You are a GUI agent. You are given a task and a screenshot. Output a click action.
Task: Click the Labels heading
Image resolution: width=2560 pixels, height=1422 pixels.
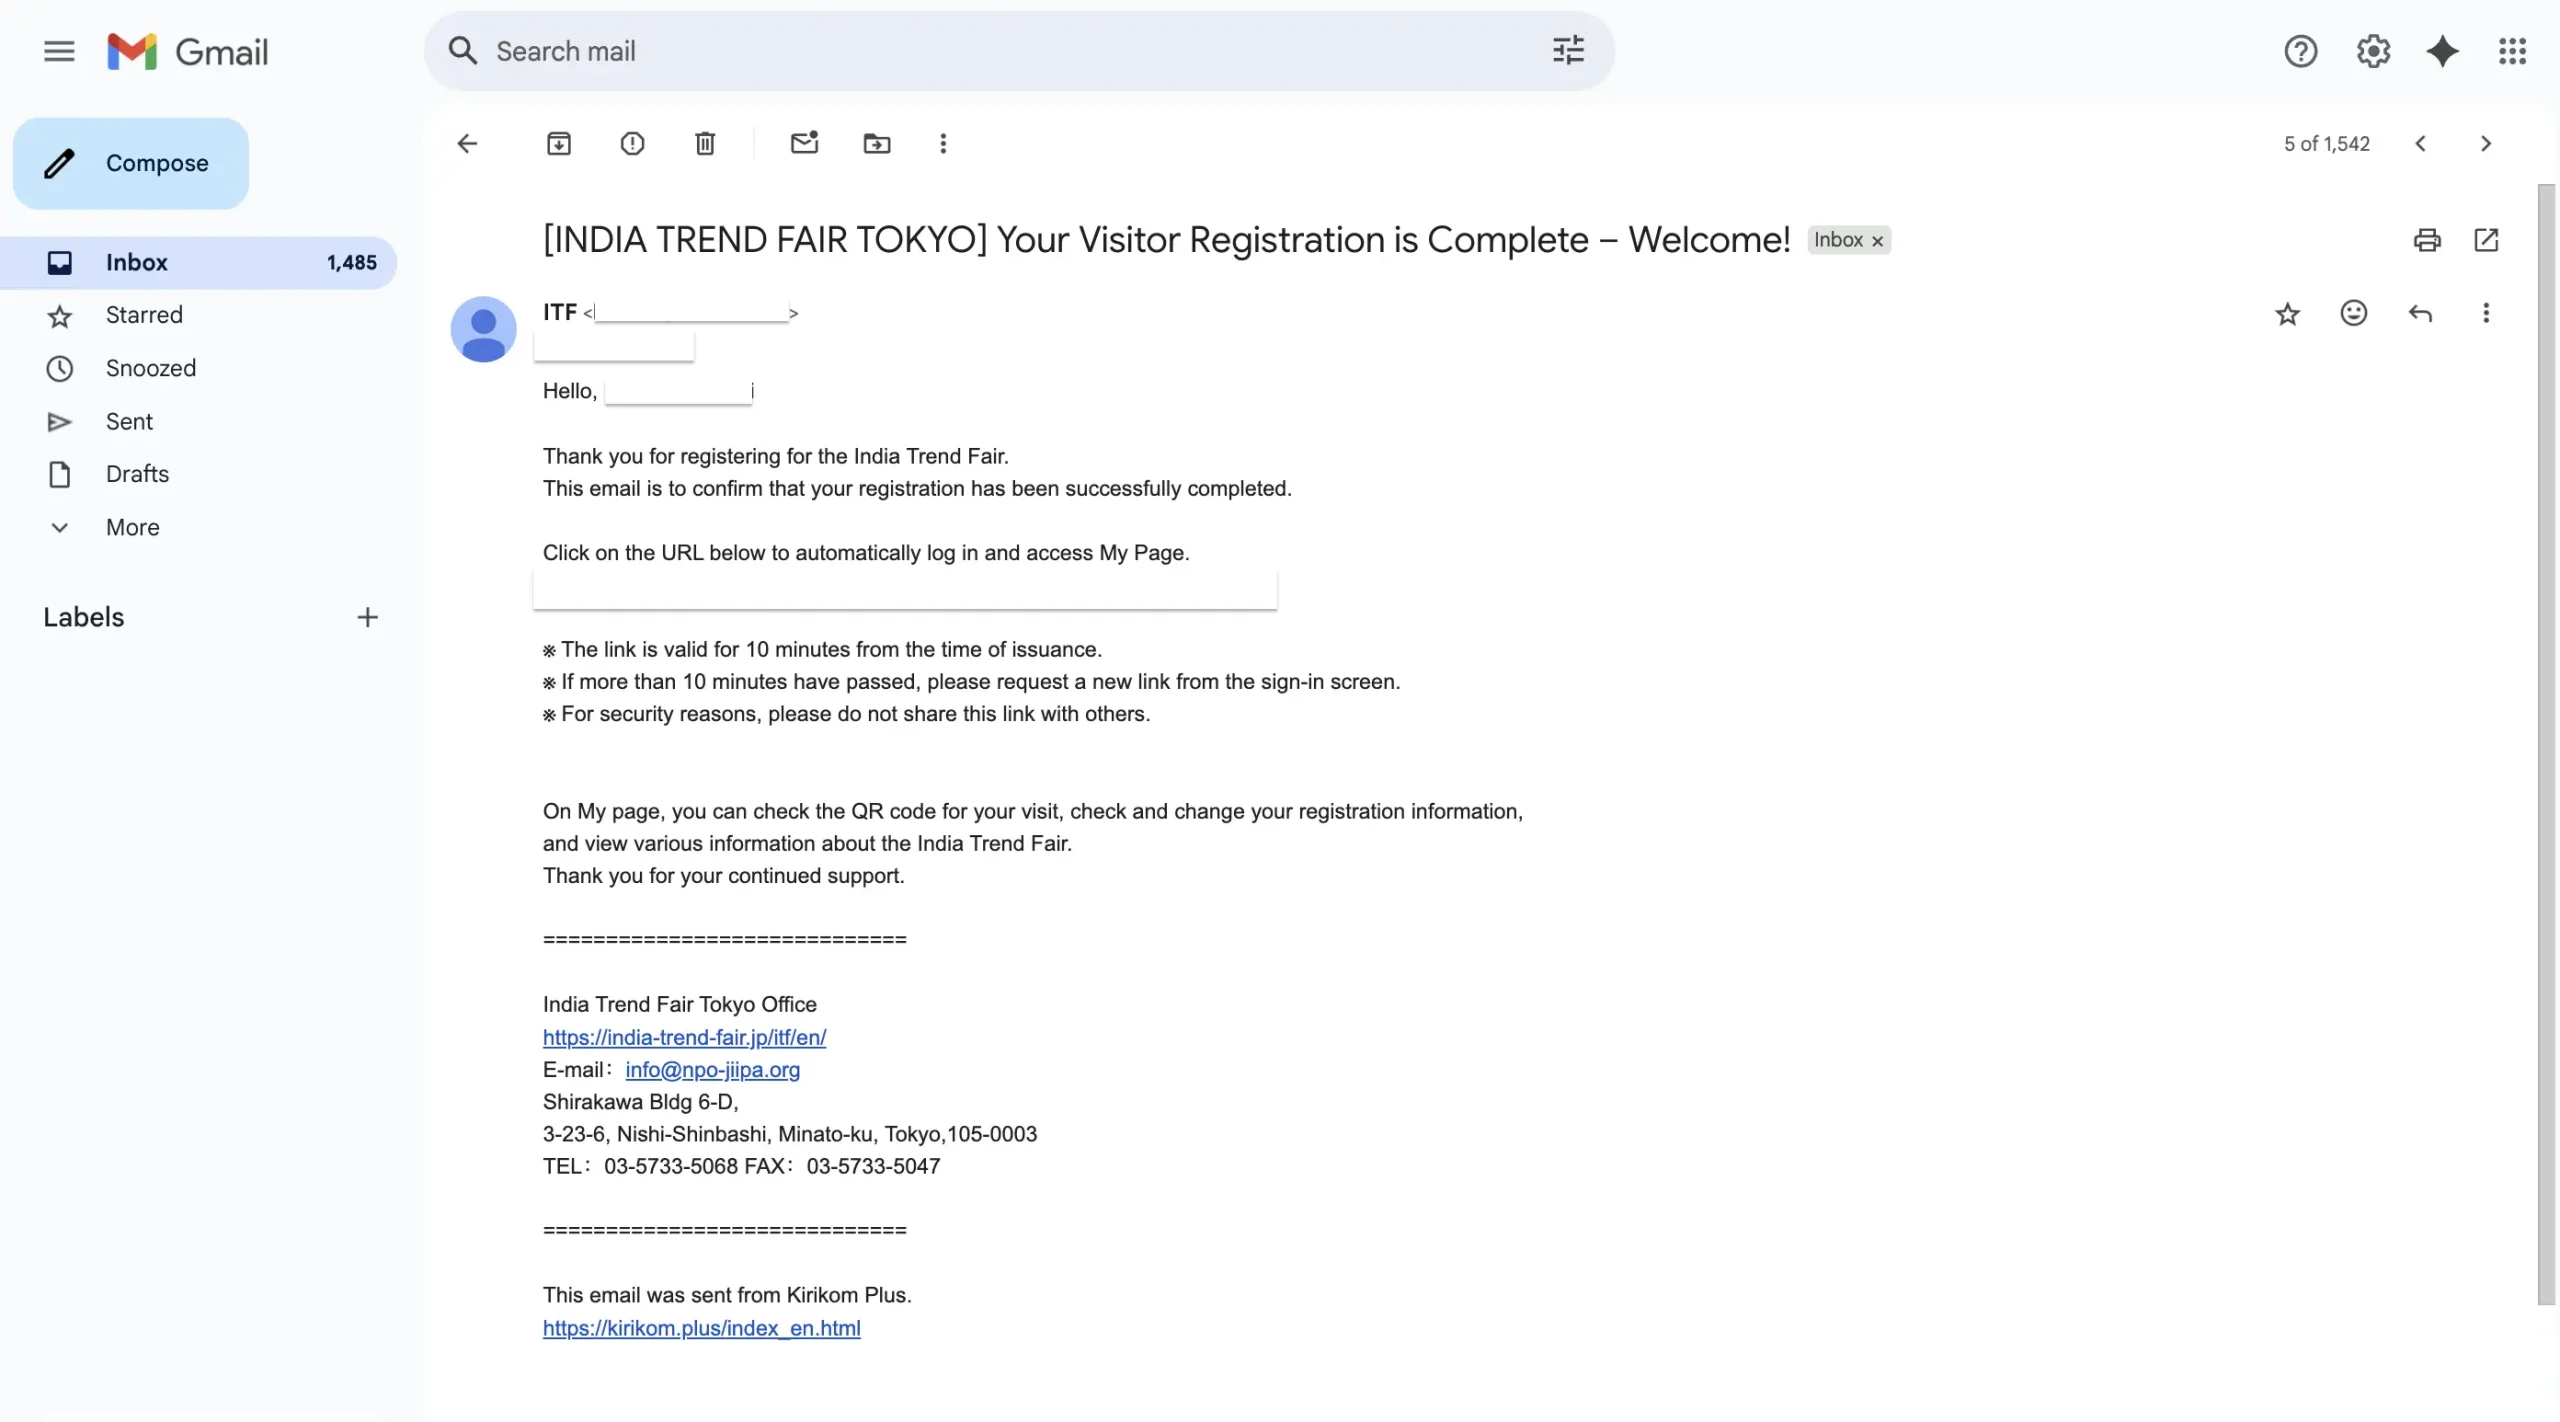pyautogui.click(x=84, y=617)
